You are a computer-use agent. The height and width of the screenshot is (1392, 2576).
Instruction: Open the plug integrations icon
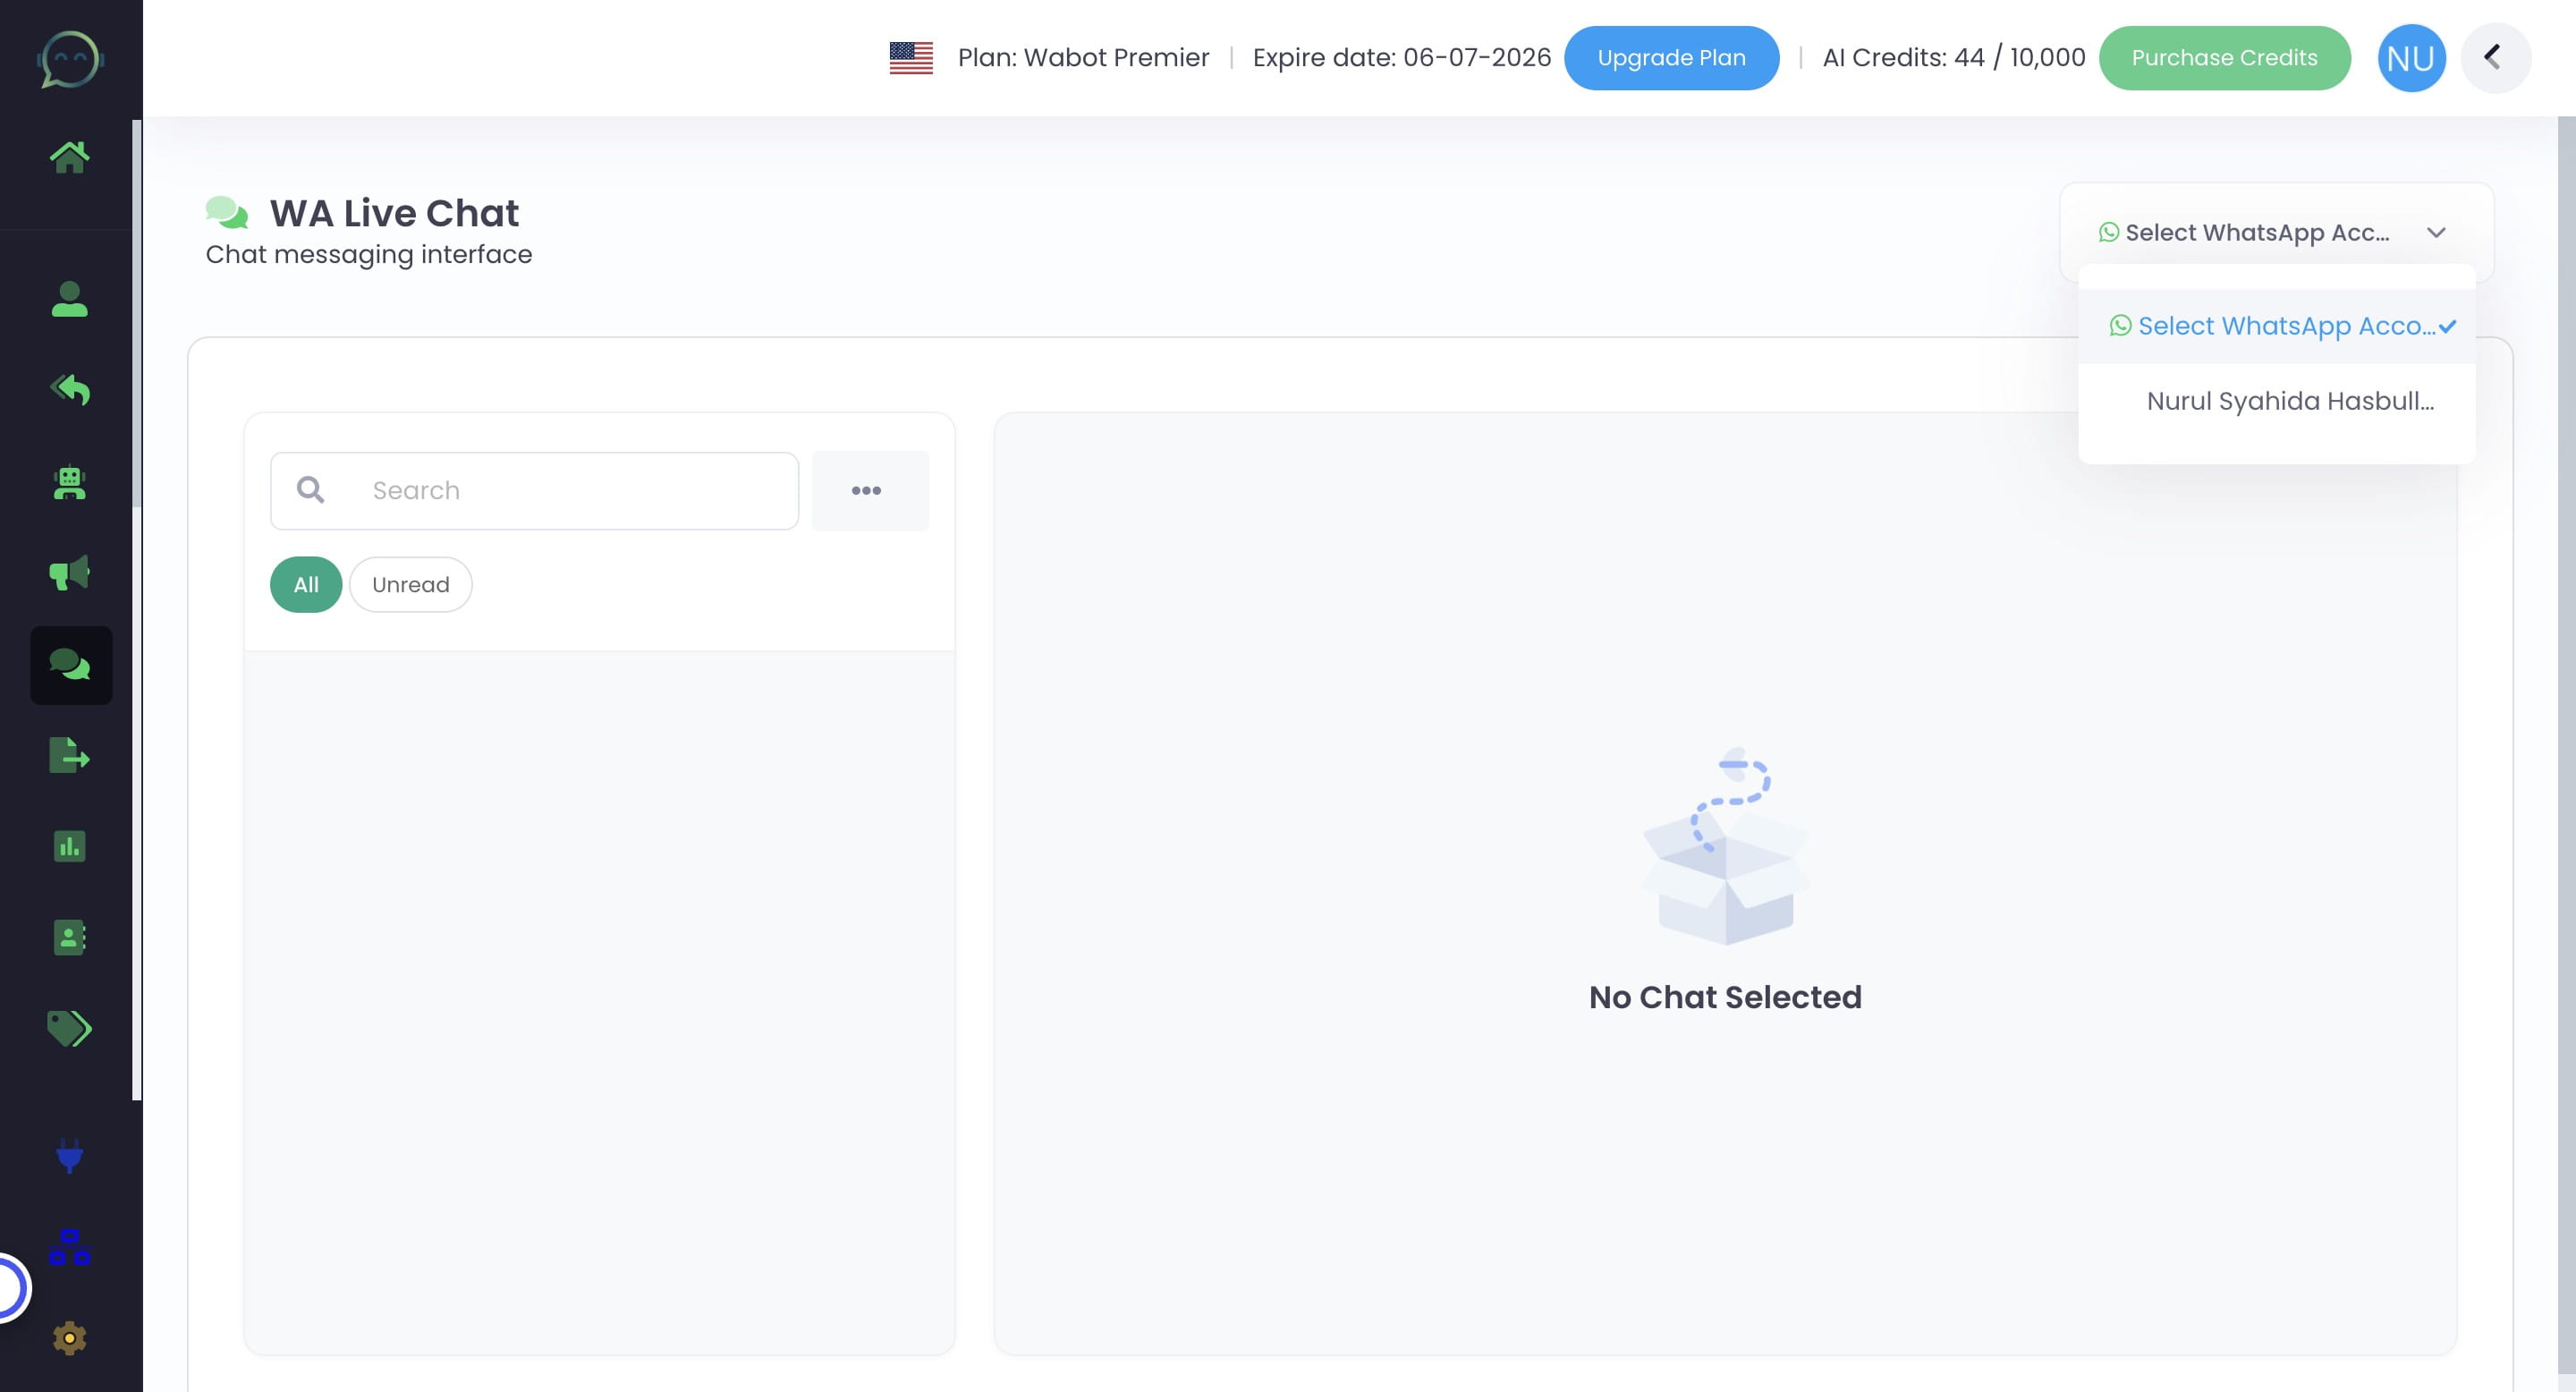pyautogui.click(x=69, y=1156)
